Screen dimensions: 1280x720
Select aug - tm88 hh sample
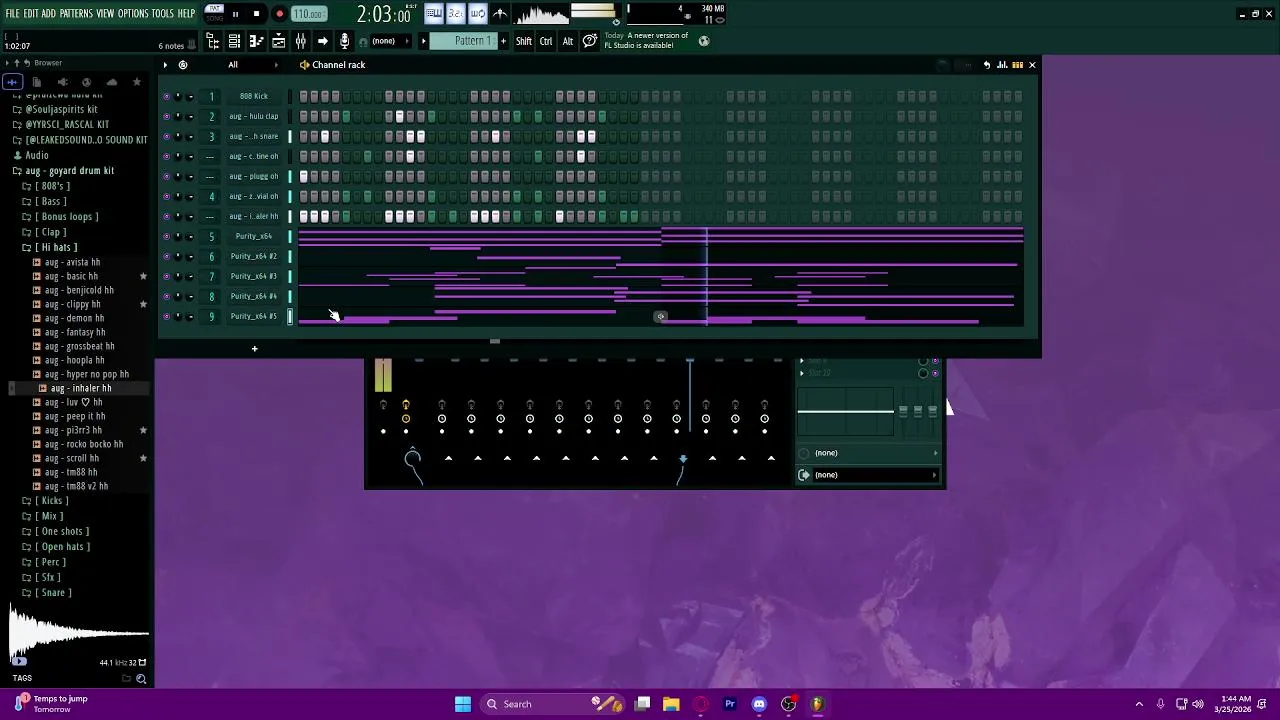coord(71,472)
